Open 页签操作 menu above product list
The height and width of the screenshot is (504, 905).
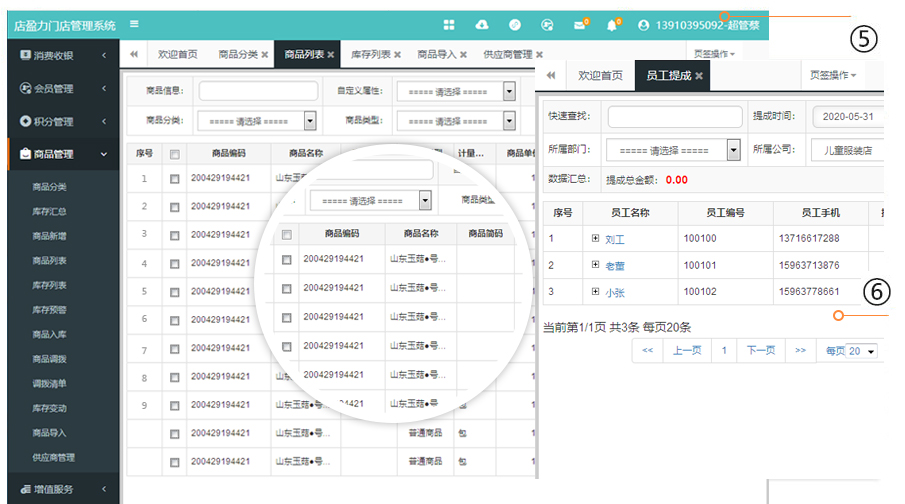714,54
